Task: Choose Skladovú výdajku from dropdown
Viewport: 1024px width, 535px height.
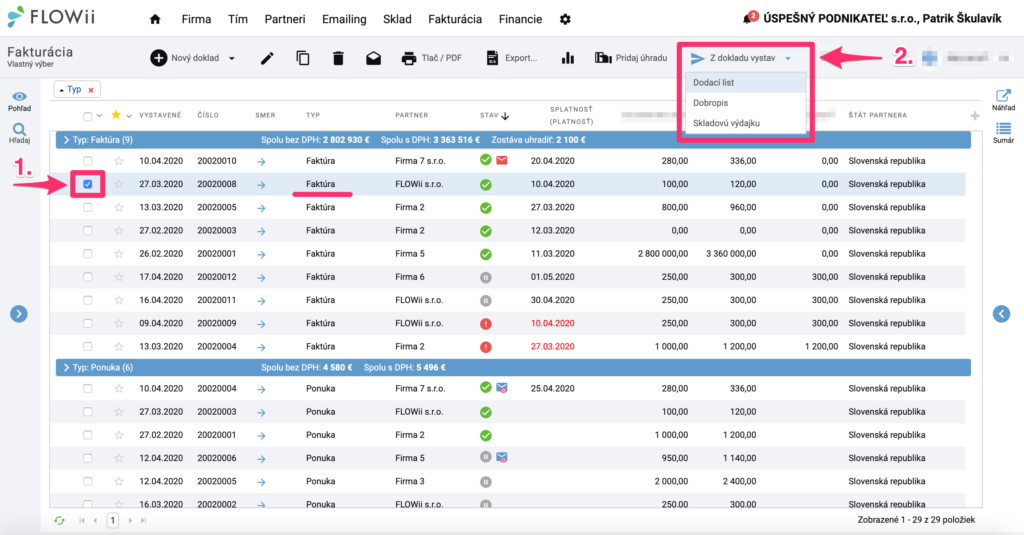Action: tap(745, 123)
